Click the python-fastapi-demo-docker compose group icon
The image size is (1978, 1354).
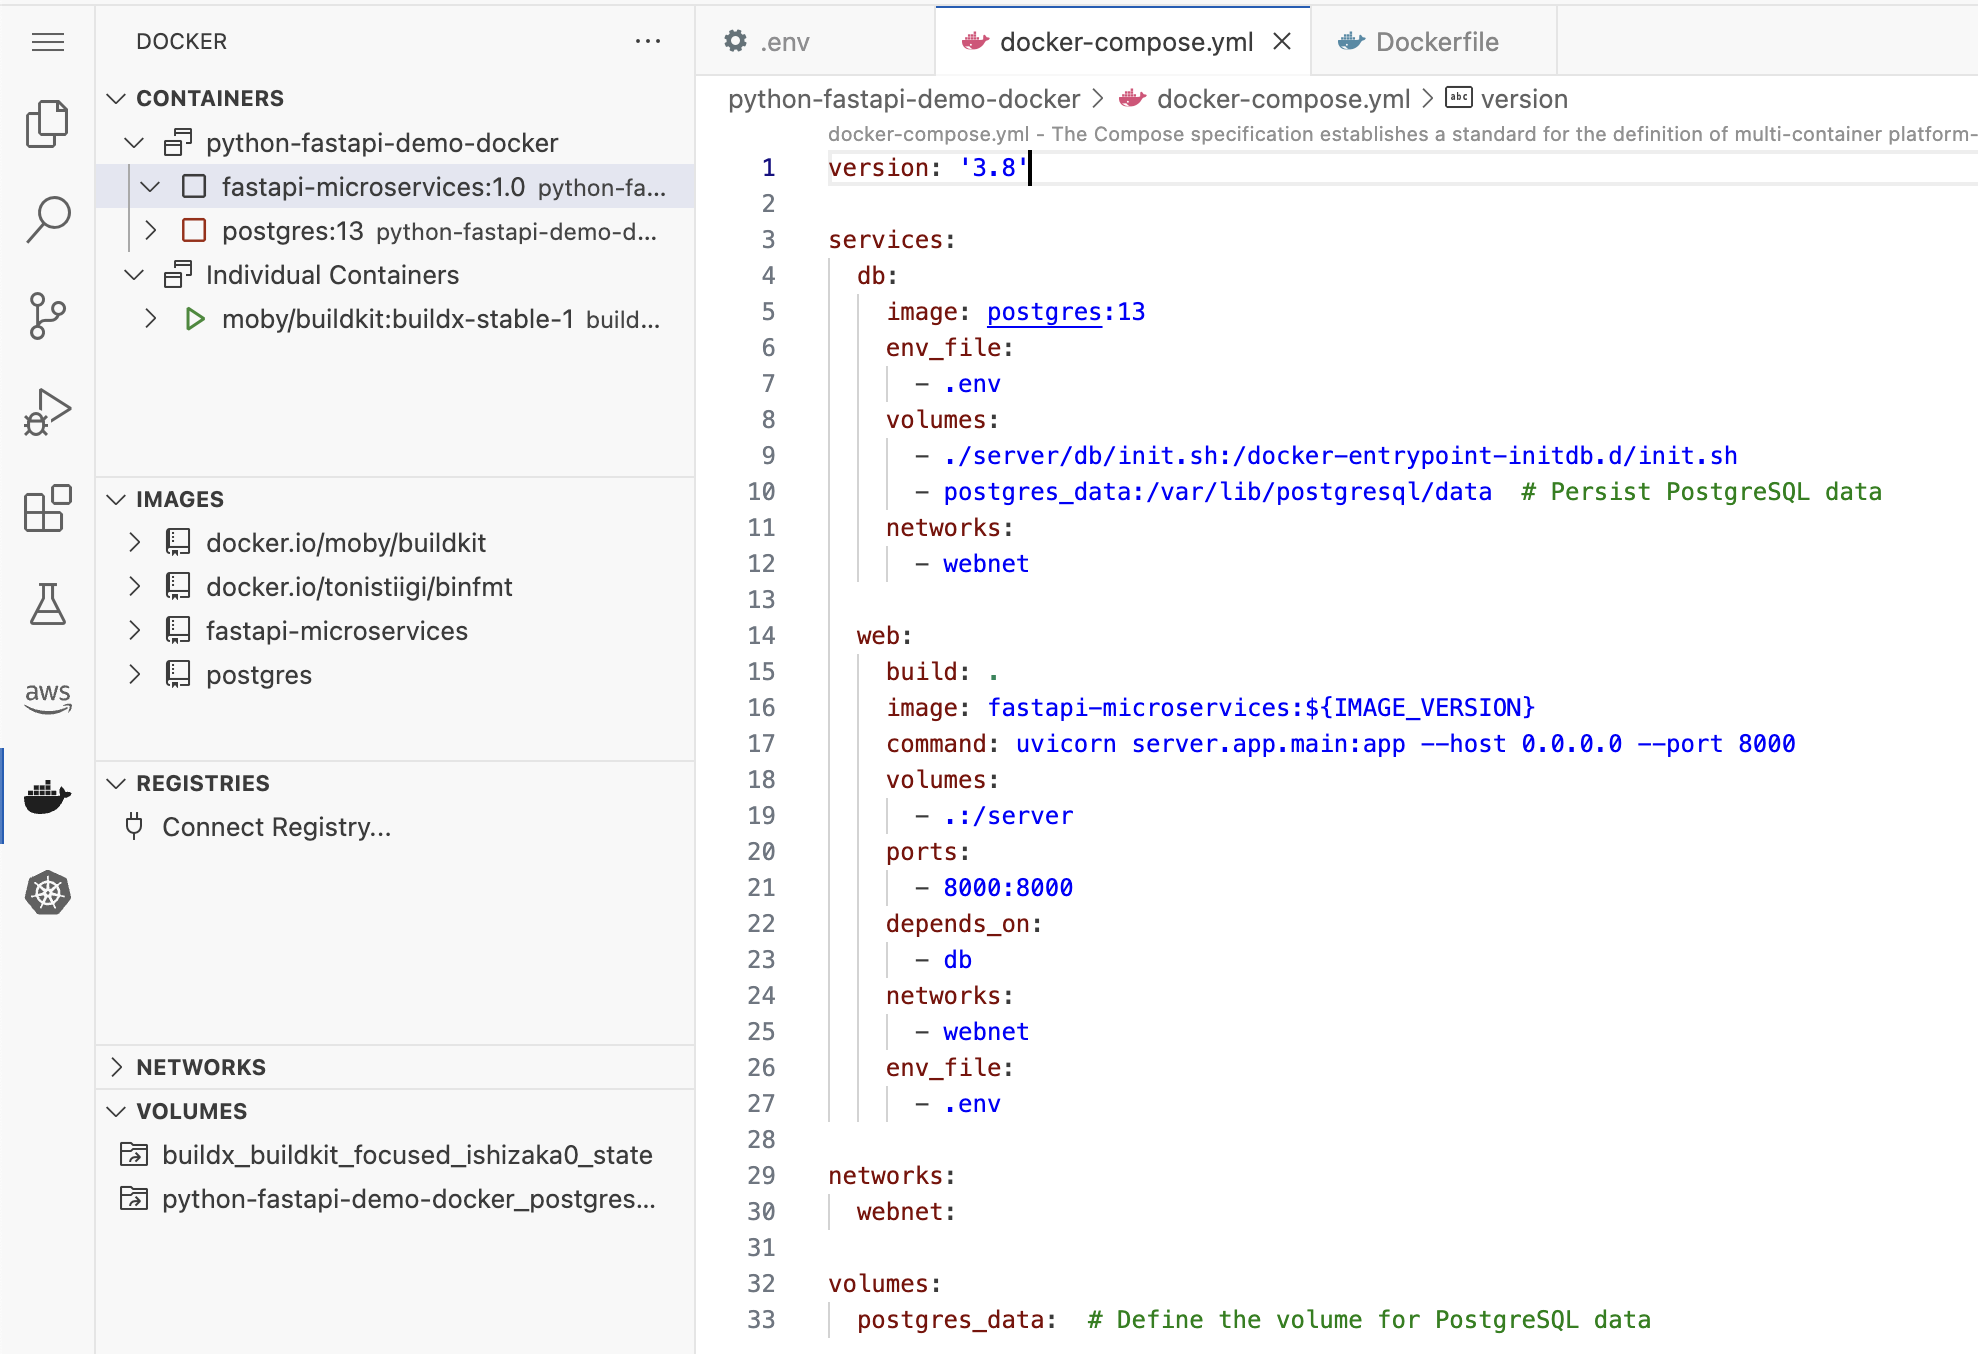pos(178,143)
